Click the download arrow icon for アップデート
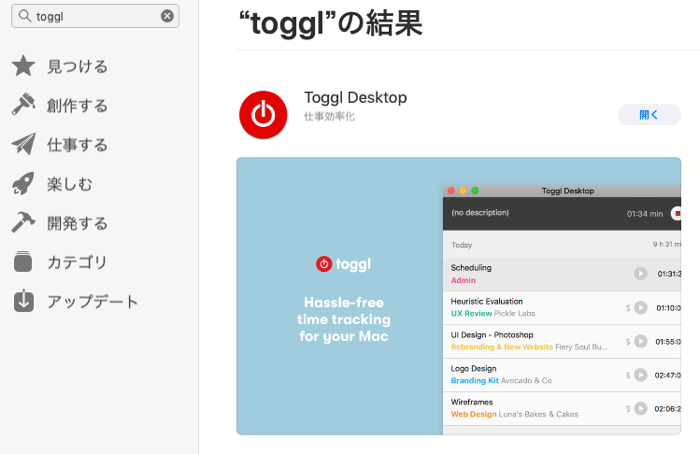The width and height of the screenshot is (700, 454). click(x=23, y=300)
